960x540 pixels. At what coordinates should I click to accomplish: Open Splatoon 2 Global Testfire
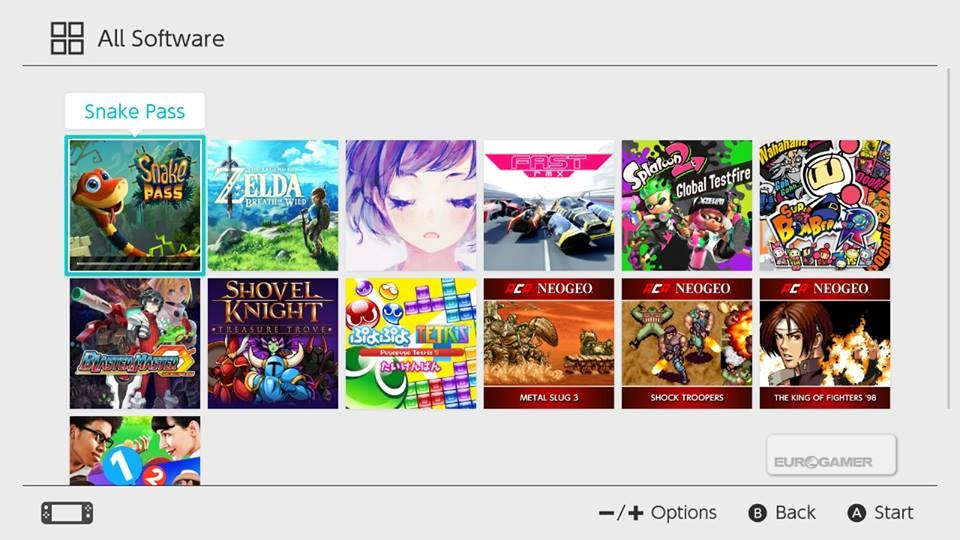(x=687, y=205)
